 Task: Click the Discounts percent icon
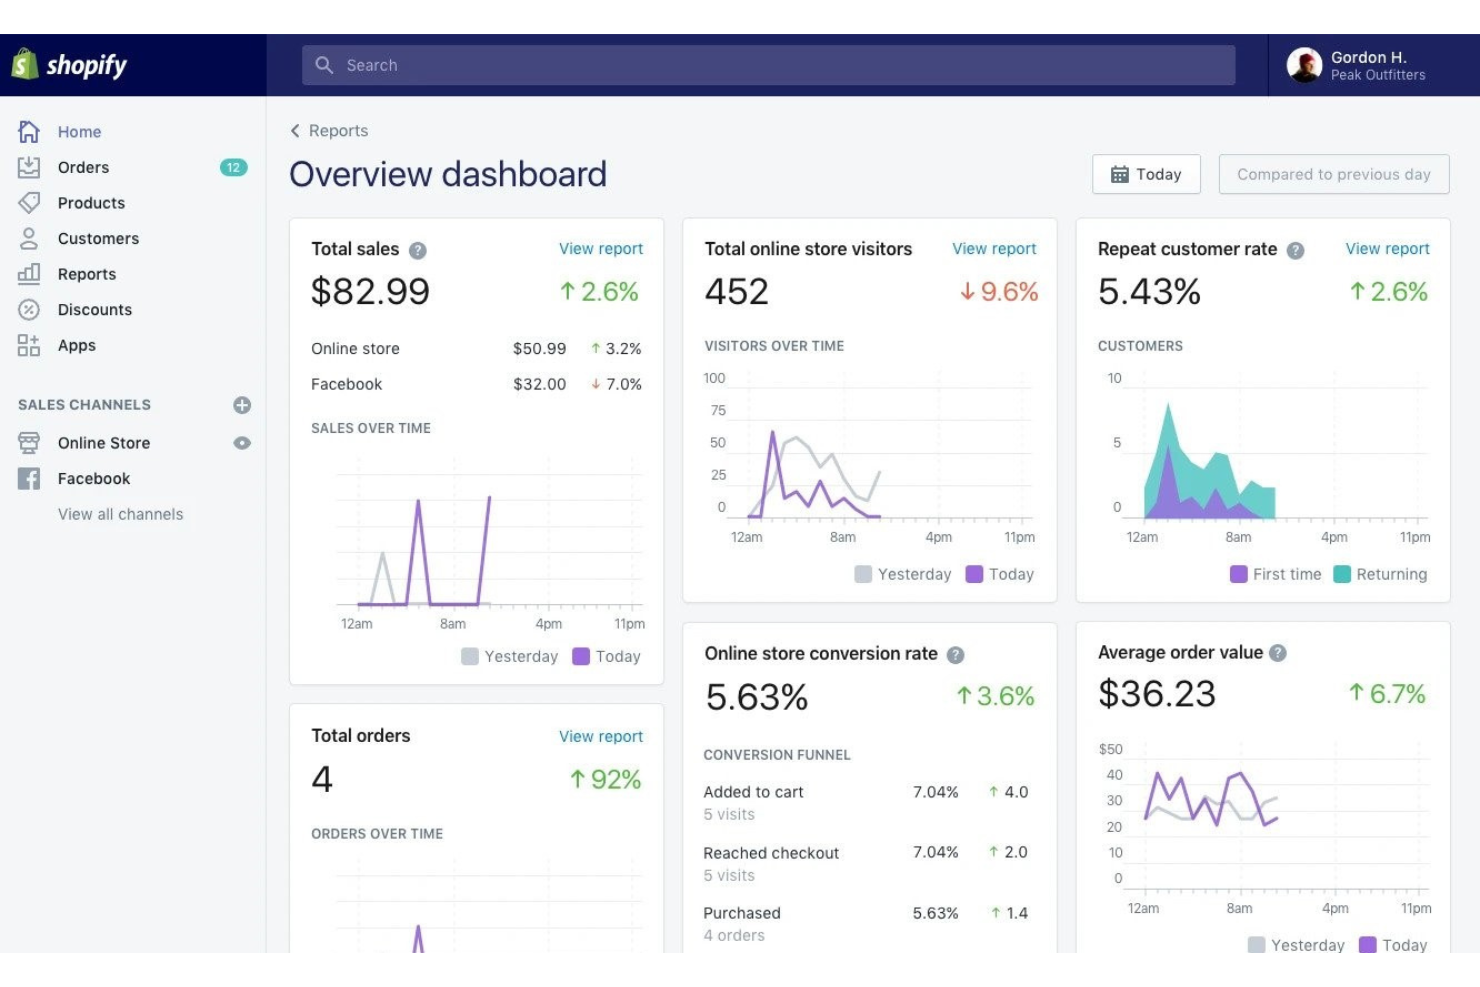29,310
